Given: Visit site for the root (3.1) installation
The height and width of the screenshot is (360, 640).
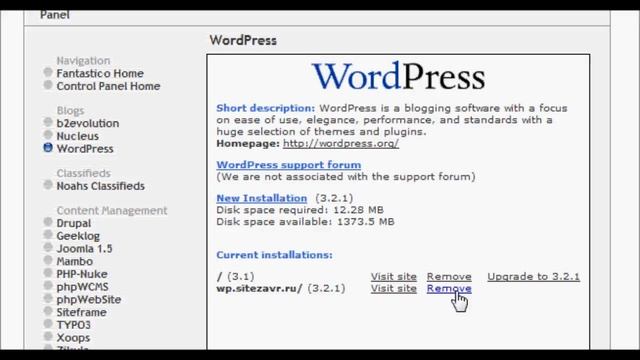Looking at the screenshot, I should pyautogui.click(x=393, y=277).
